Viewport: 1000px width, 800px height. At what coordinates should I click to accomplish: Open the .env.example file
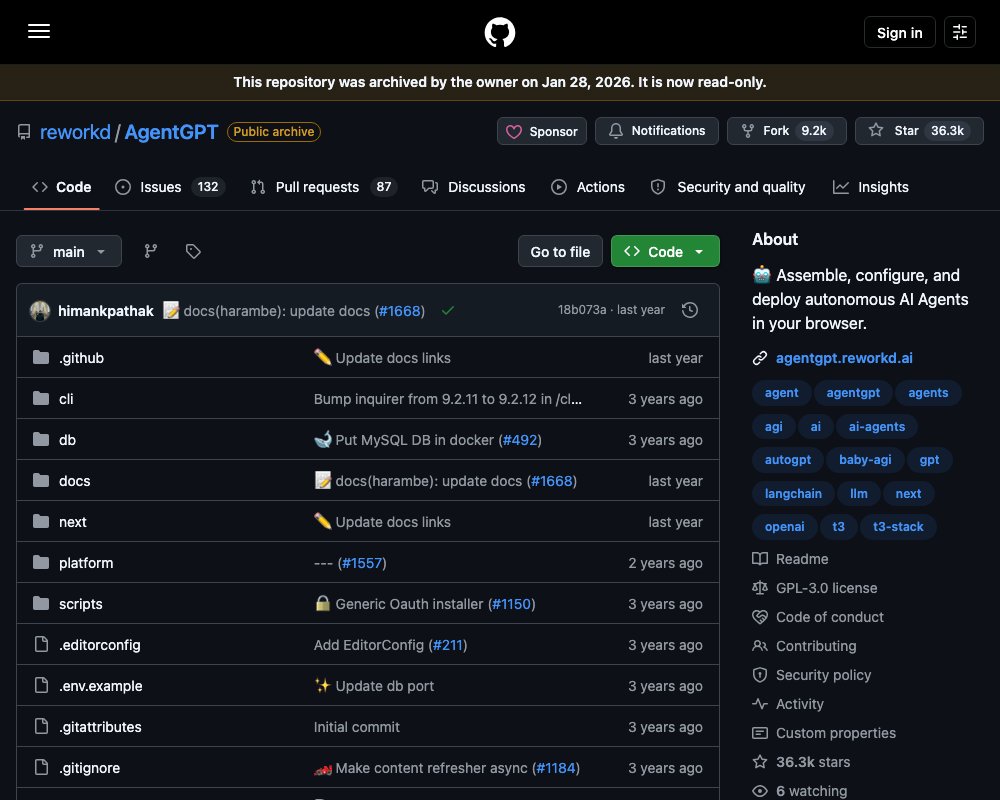(x=101, y=686)
